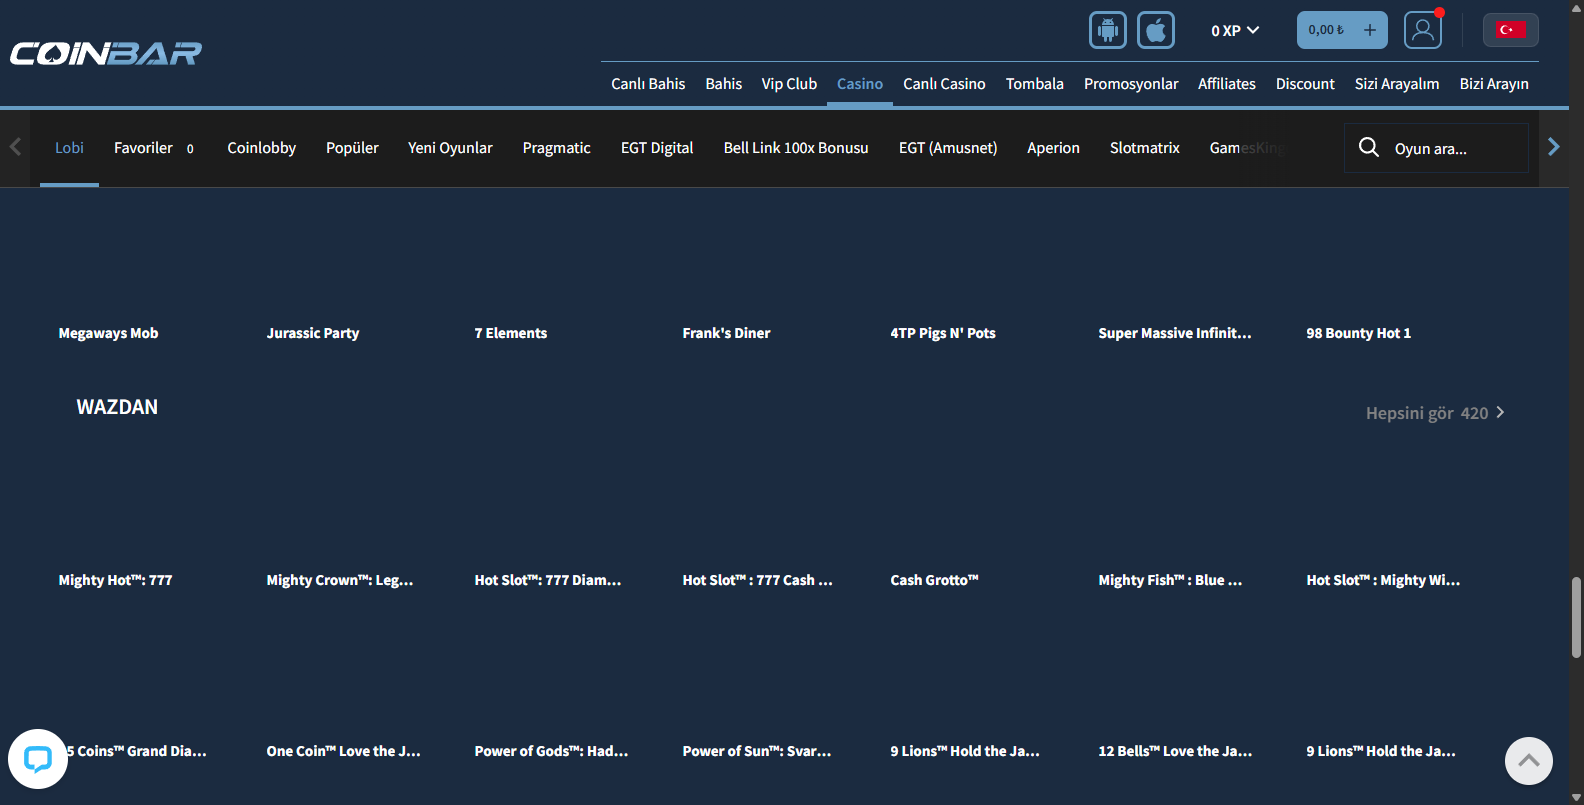This screenshot has width=1584, height=805.
Task: Click the Apple iOS app icon
Action: point(1156,30)
